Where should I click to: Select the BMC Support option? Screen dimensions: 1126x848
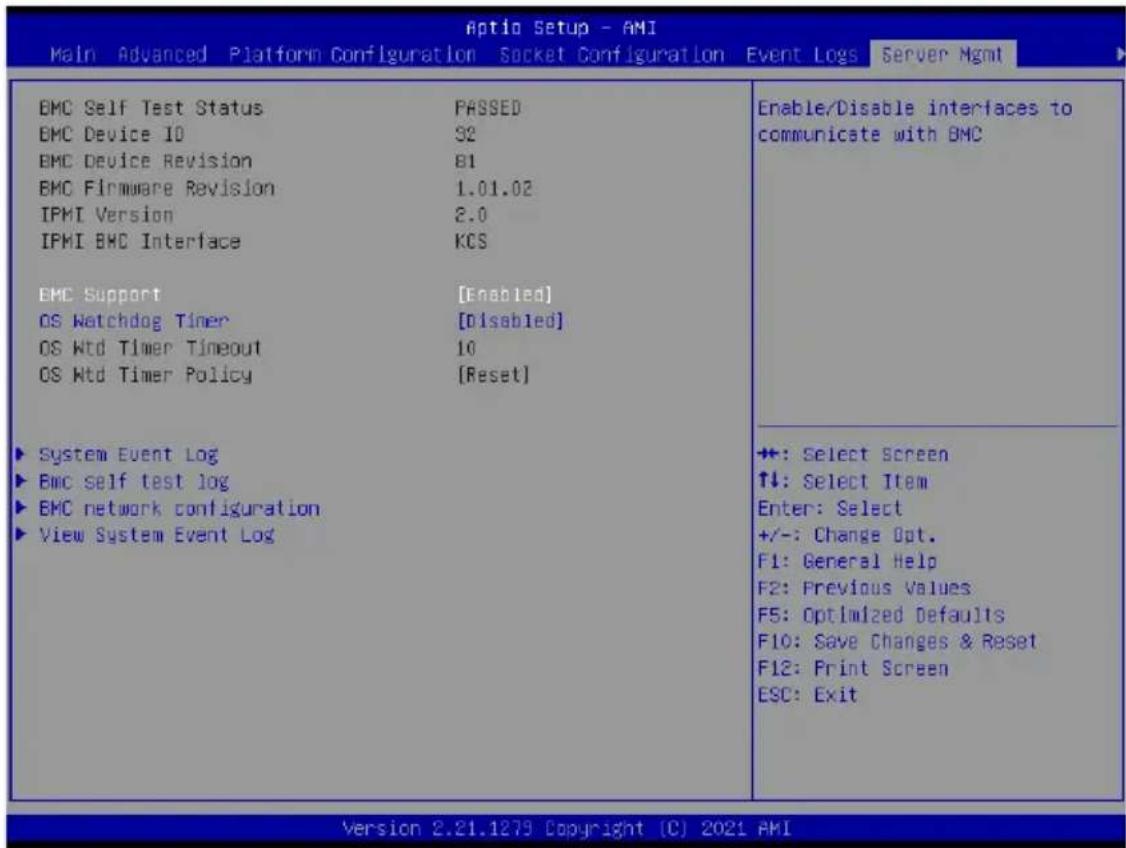[x=100, y=295]
